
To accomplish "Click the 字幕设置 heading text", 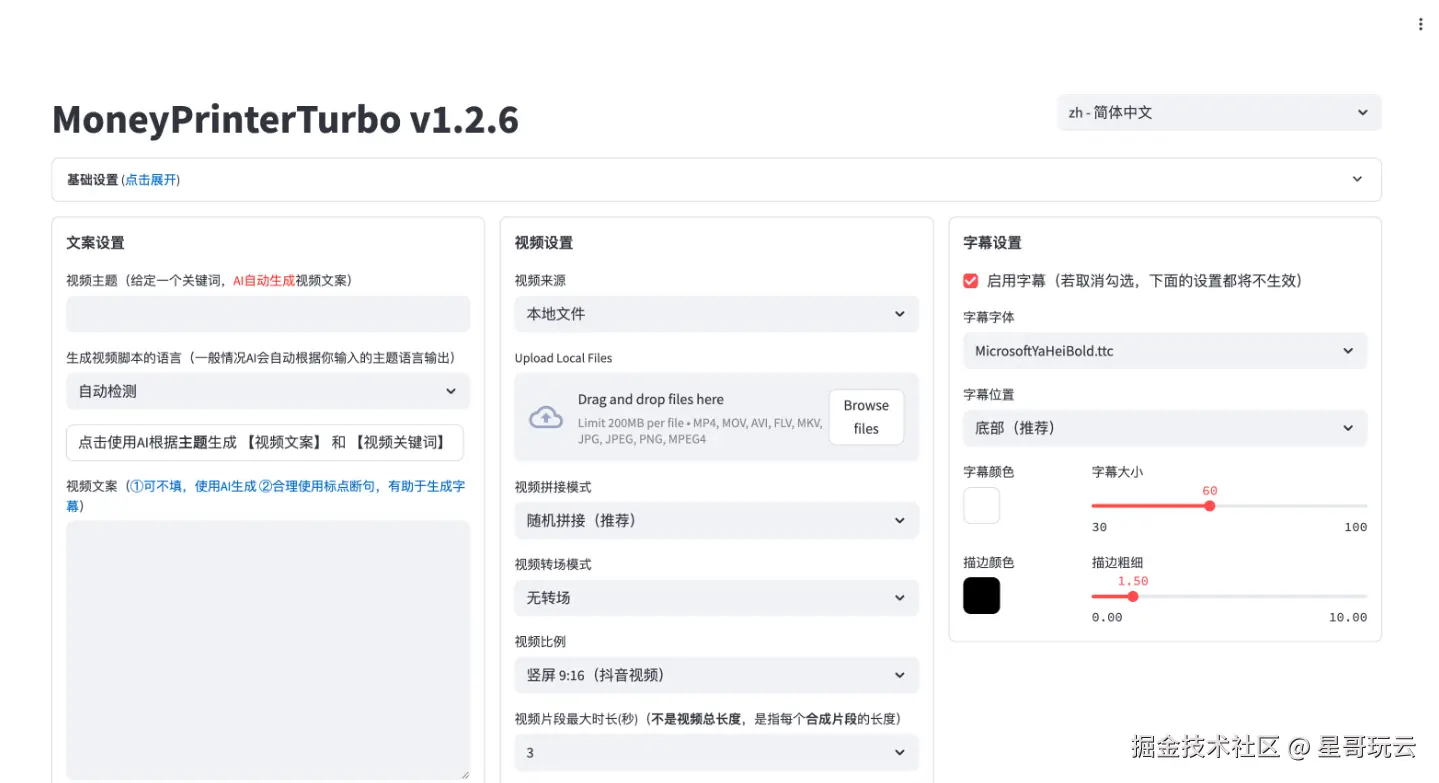I will pyautogui.click(x=992, y=243).
